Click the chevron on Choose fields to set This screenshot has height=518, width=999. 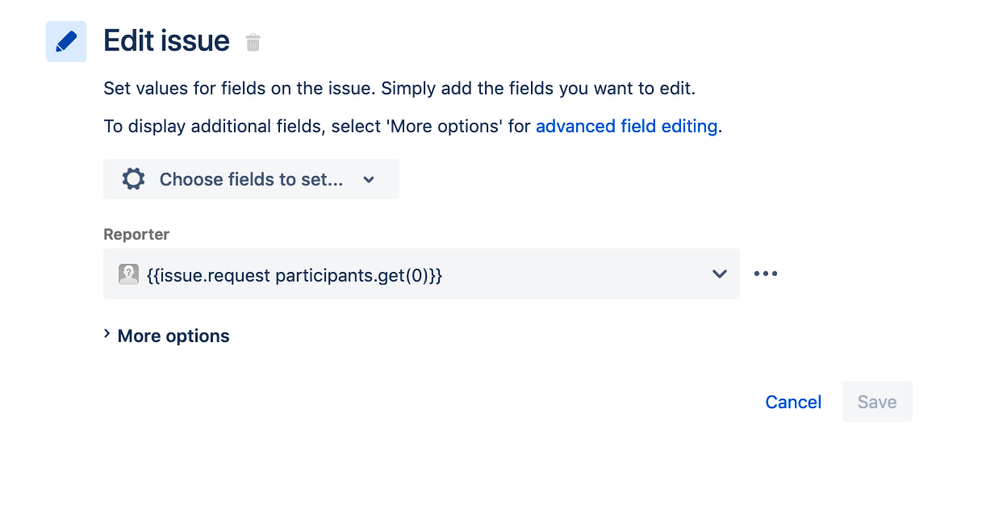click(x=369, y=180)
